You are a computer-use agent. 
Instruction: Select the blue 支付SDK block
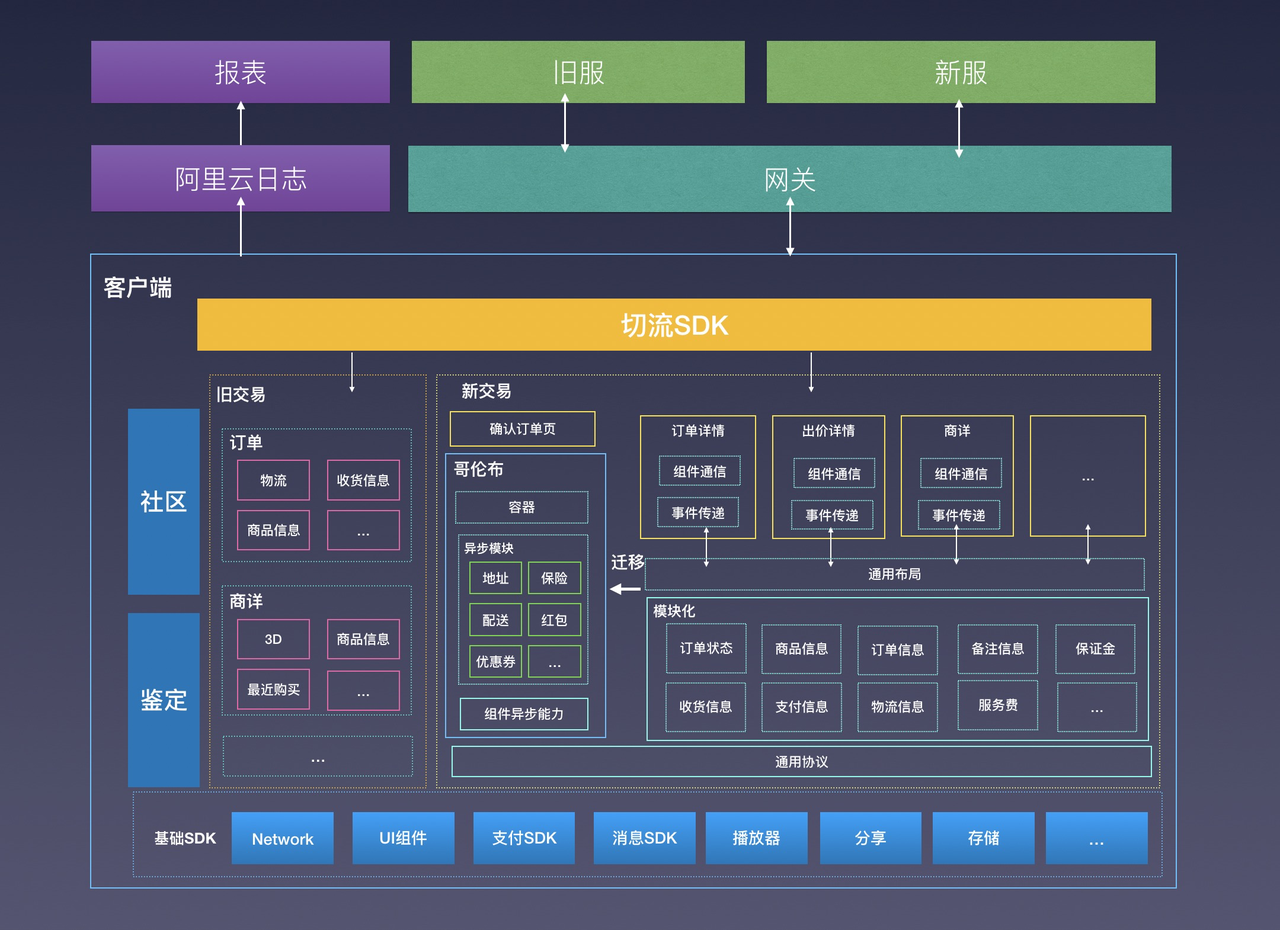(525, 838)
